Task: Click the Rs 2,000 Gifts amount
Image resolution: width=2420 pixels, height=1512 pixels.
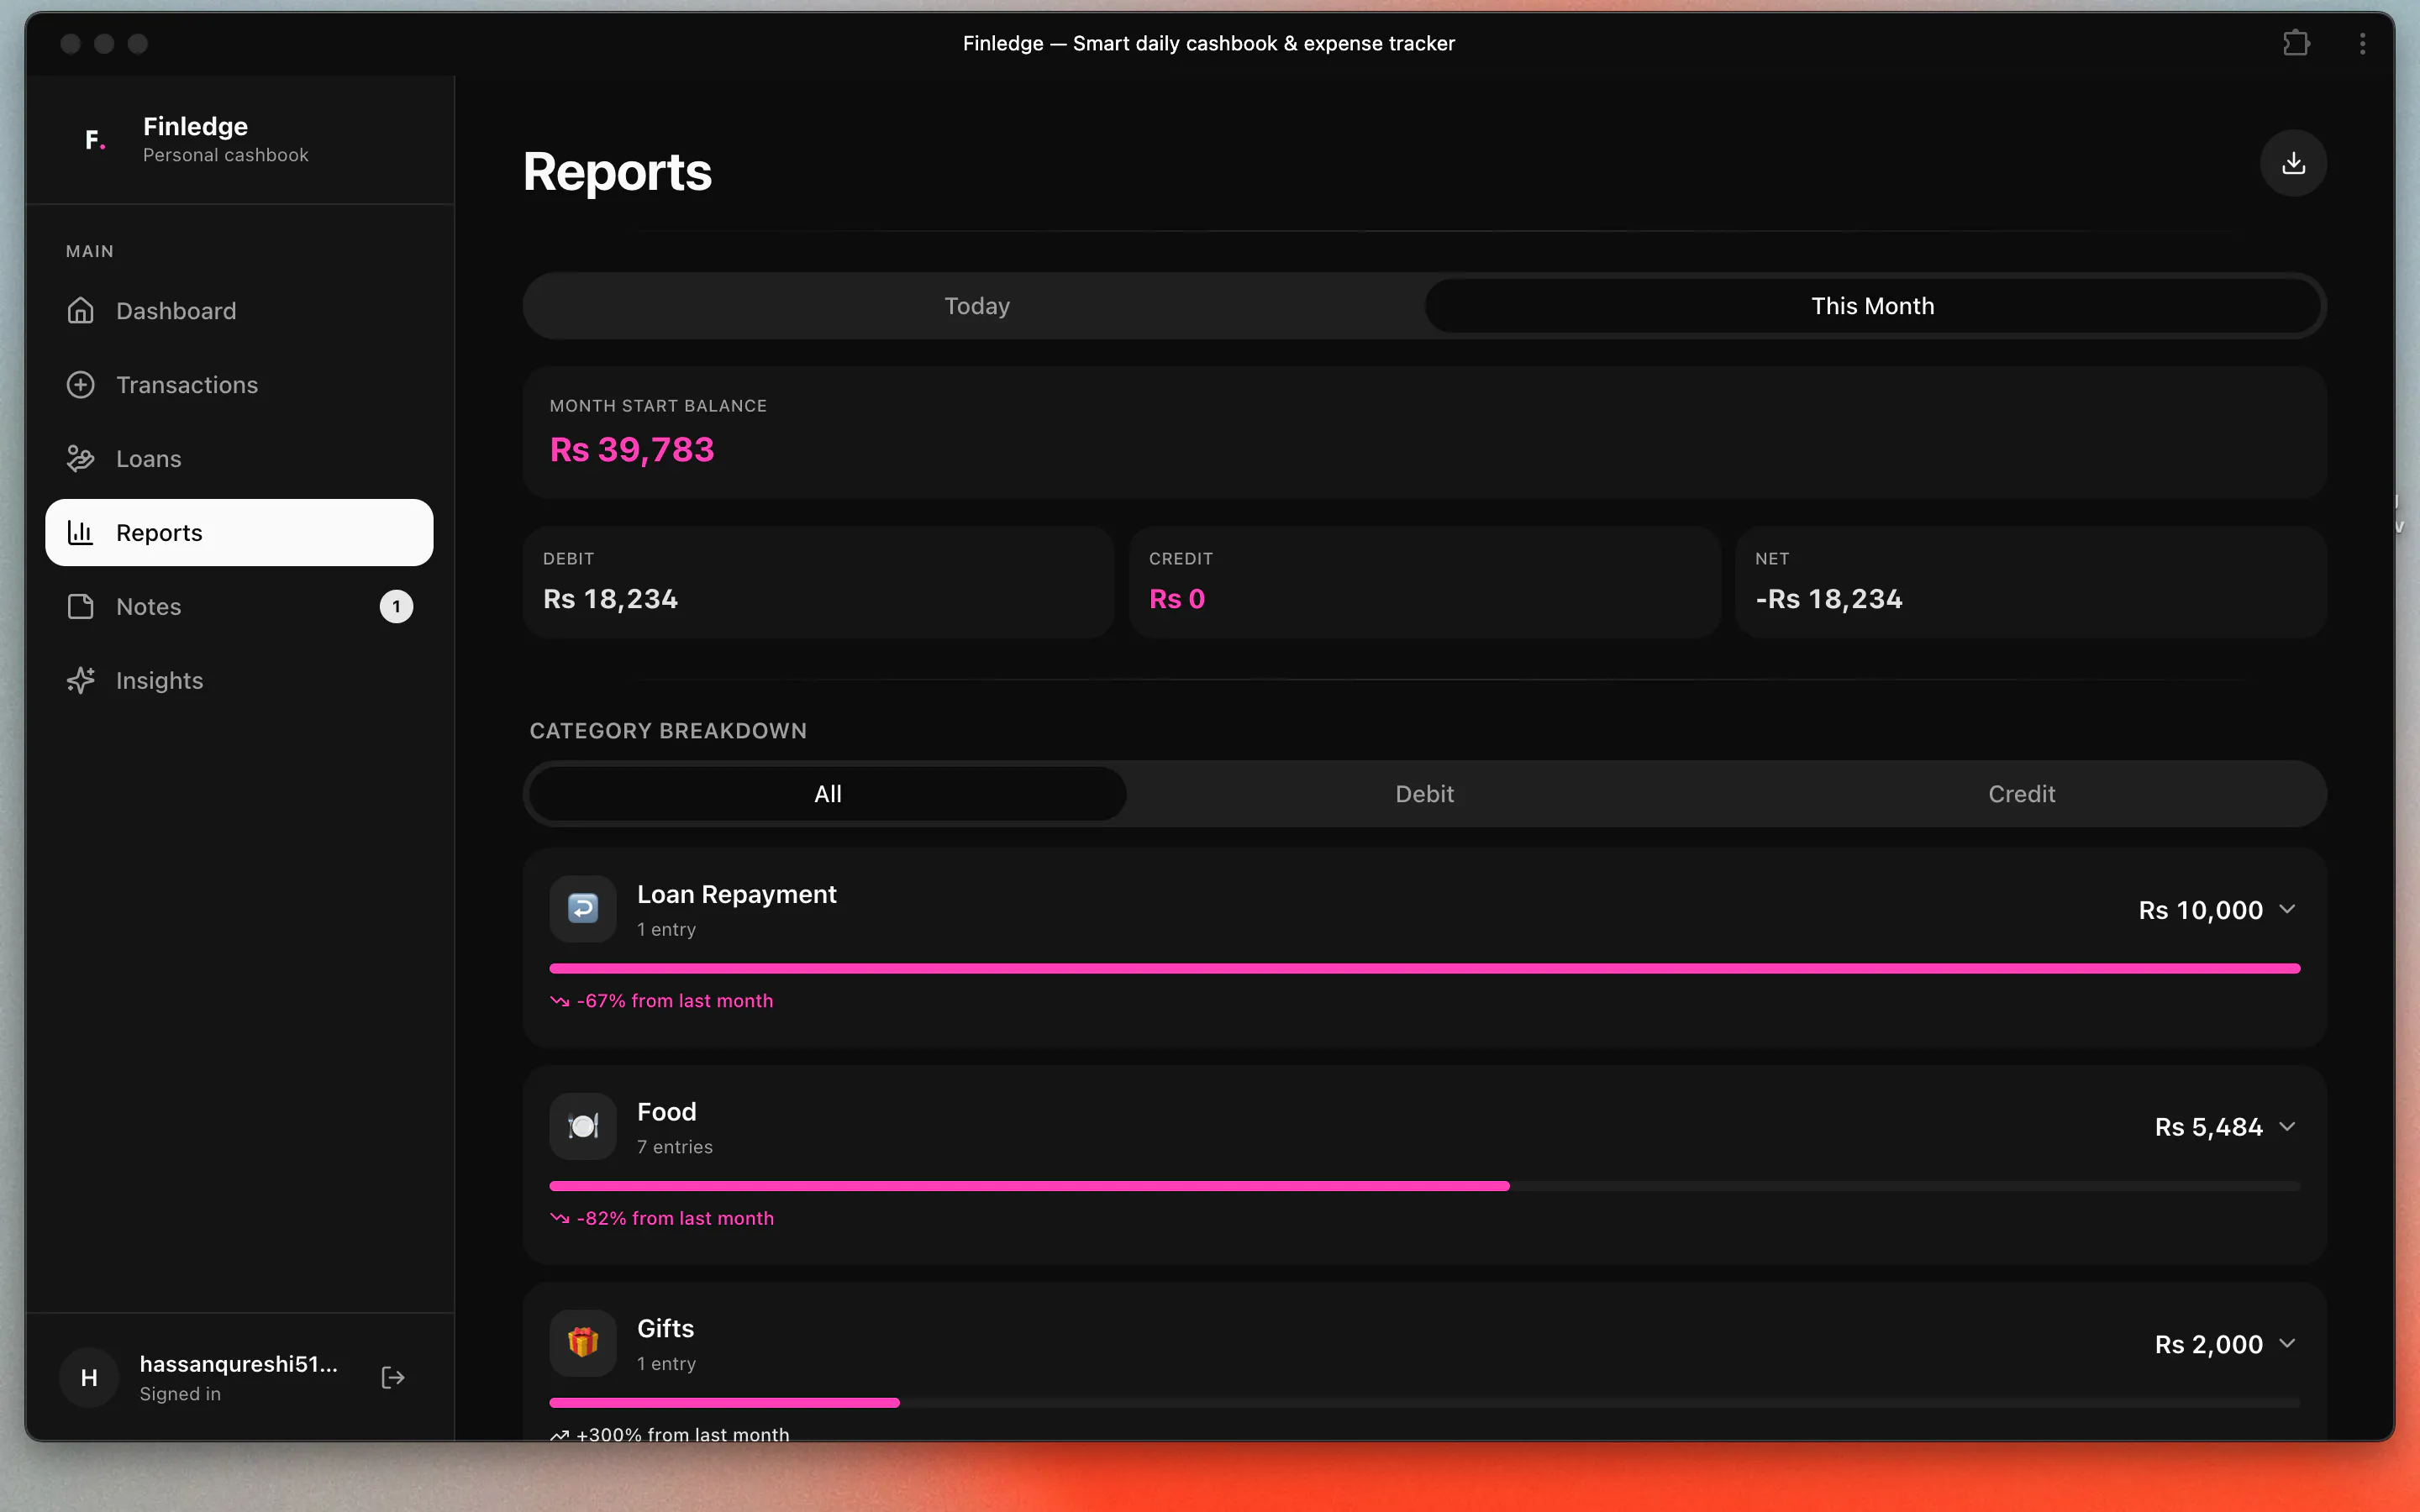Action: pos(2208,1344)
